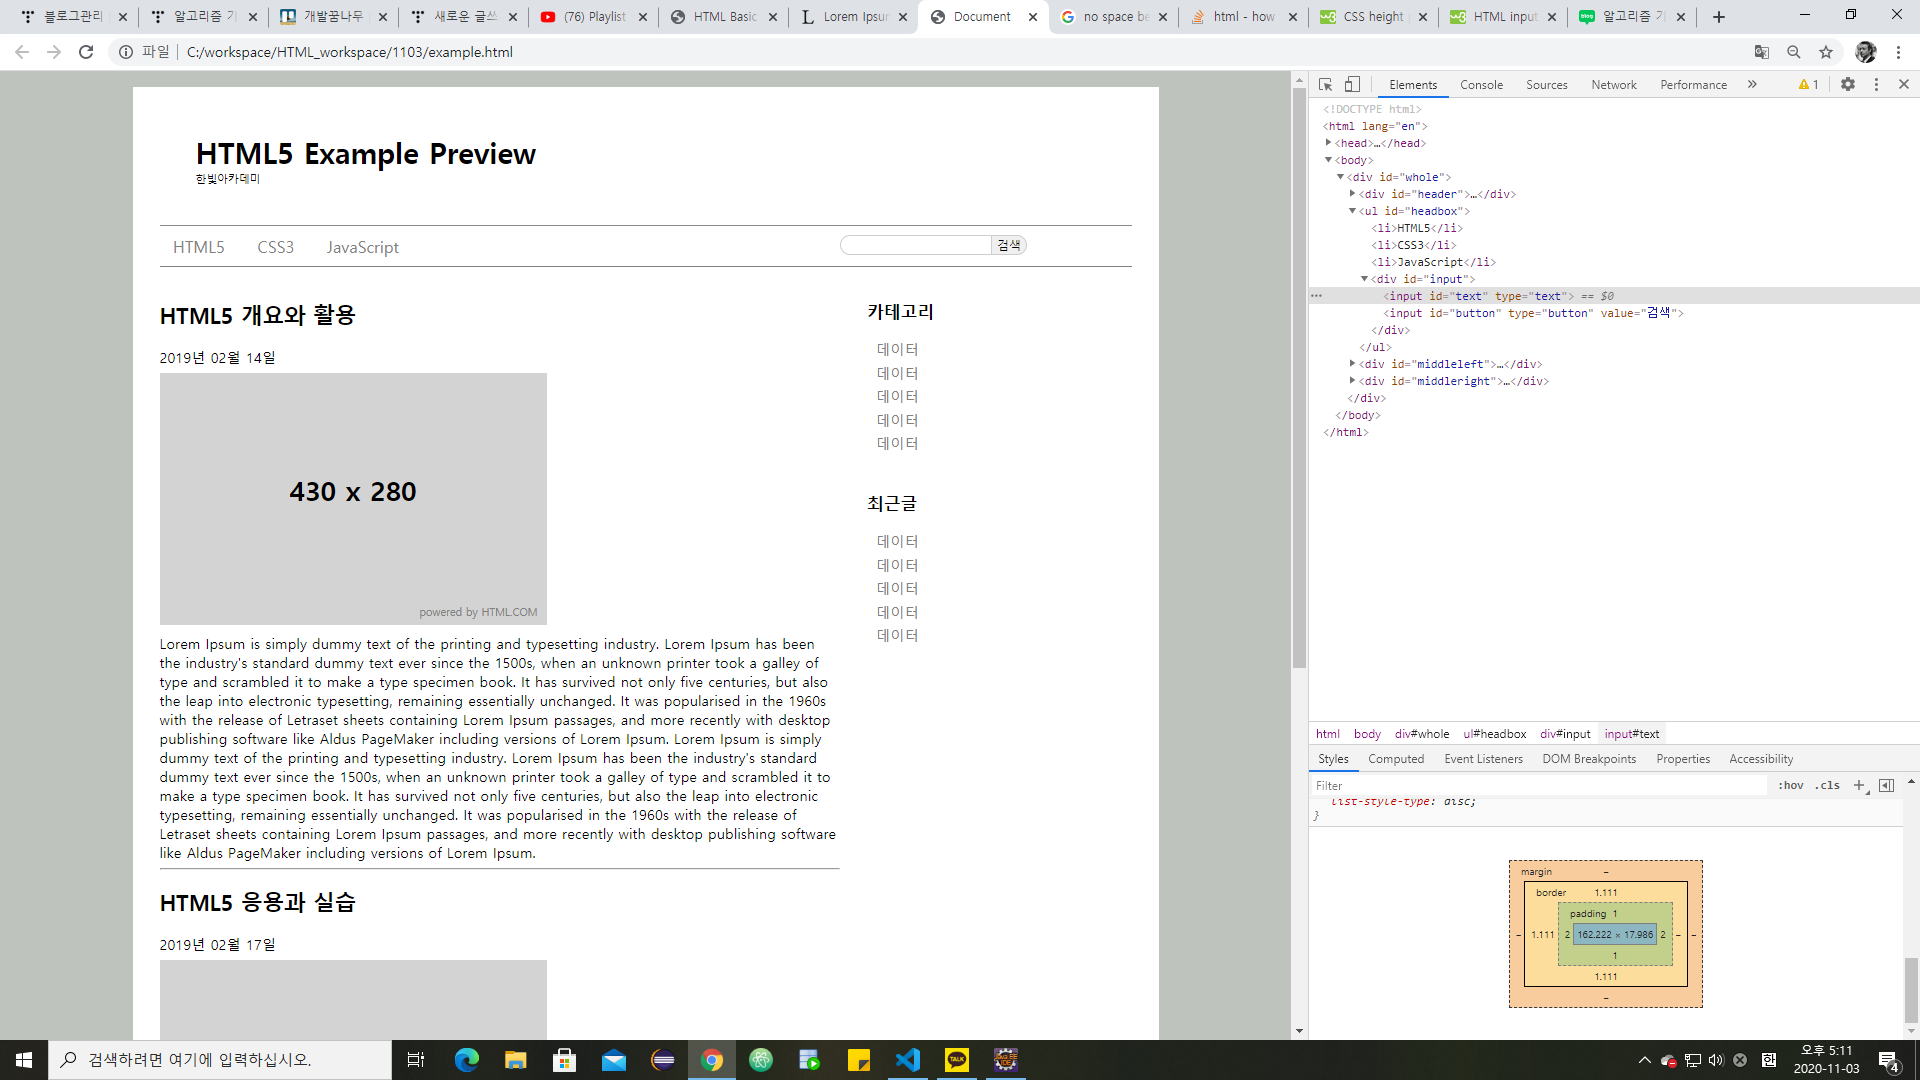
Task: Click the content size in box model
Action: click(x=1615, y=935)
